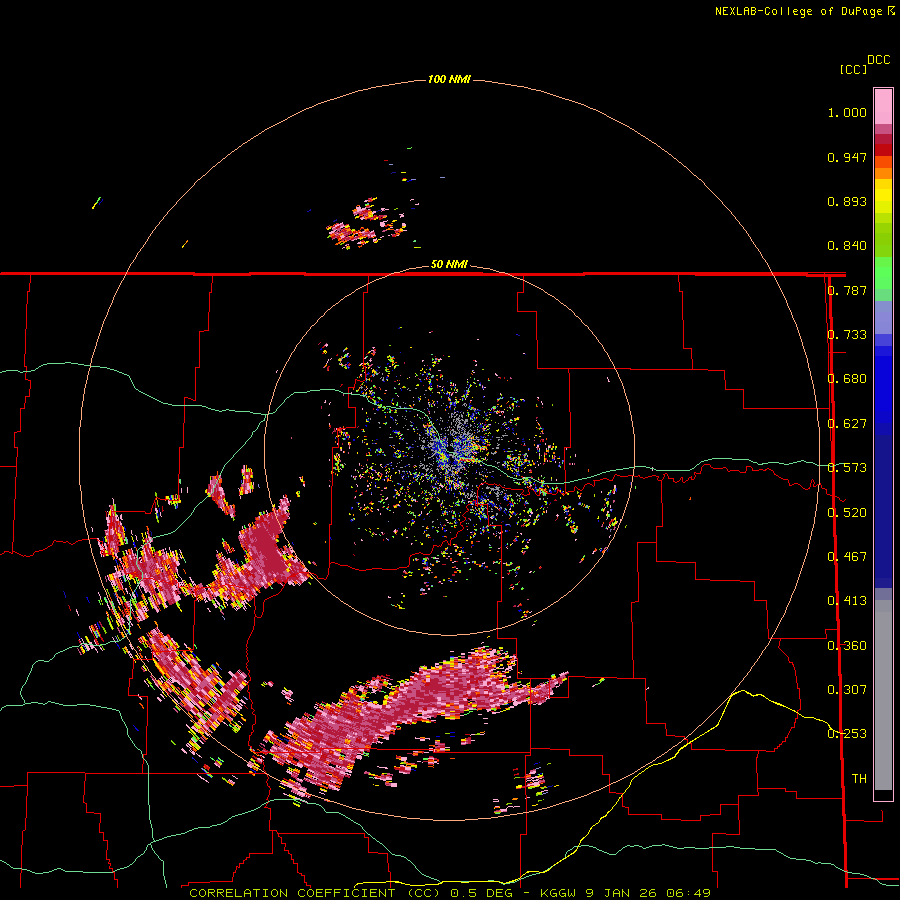Image resolution: width=900 pixels, height=900 pixels.
Task: Click the 0.627 value on the color scale
Action: (x=847, y=424)
